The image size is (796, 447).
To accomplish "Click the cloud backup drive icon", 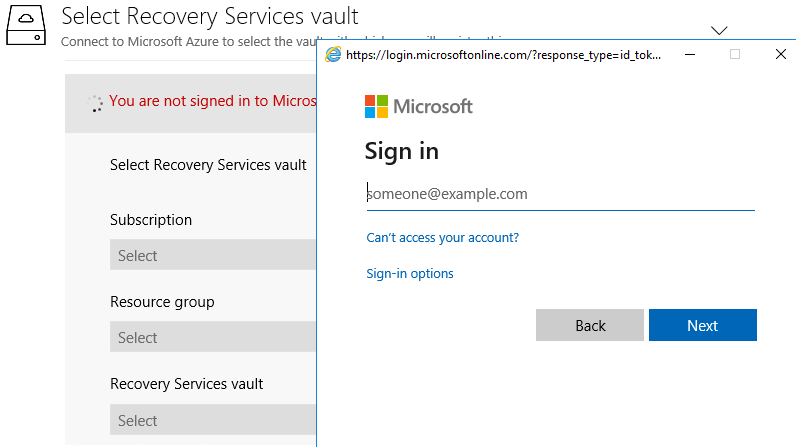I will click(x=26, y=25).
